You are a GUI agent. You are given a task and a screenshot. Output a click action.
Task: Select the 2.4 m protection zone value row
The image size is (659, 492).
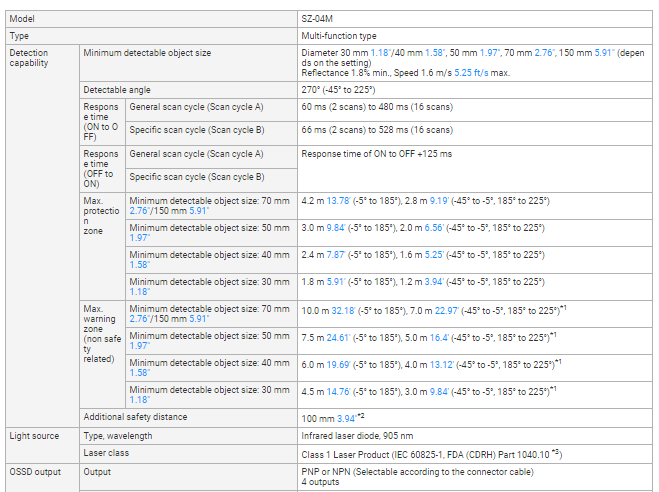(475, 260)
